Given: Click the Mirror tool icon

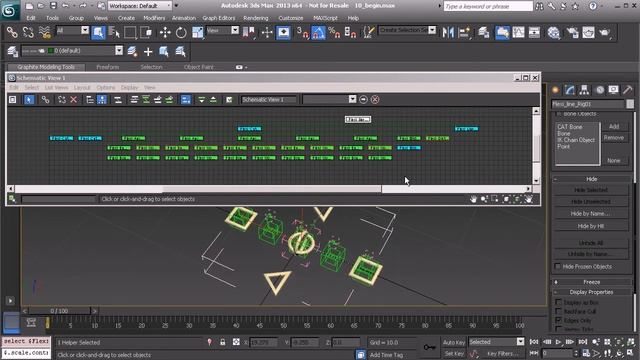Looking at the screenshot, I should coord(448,32).
